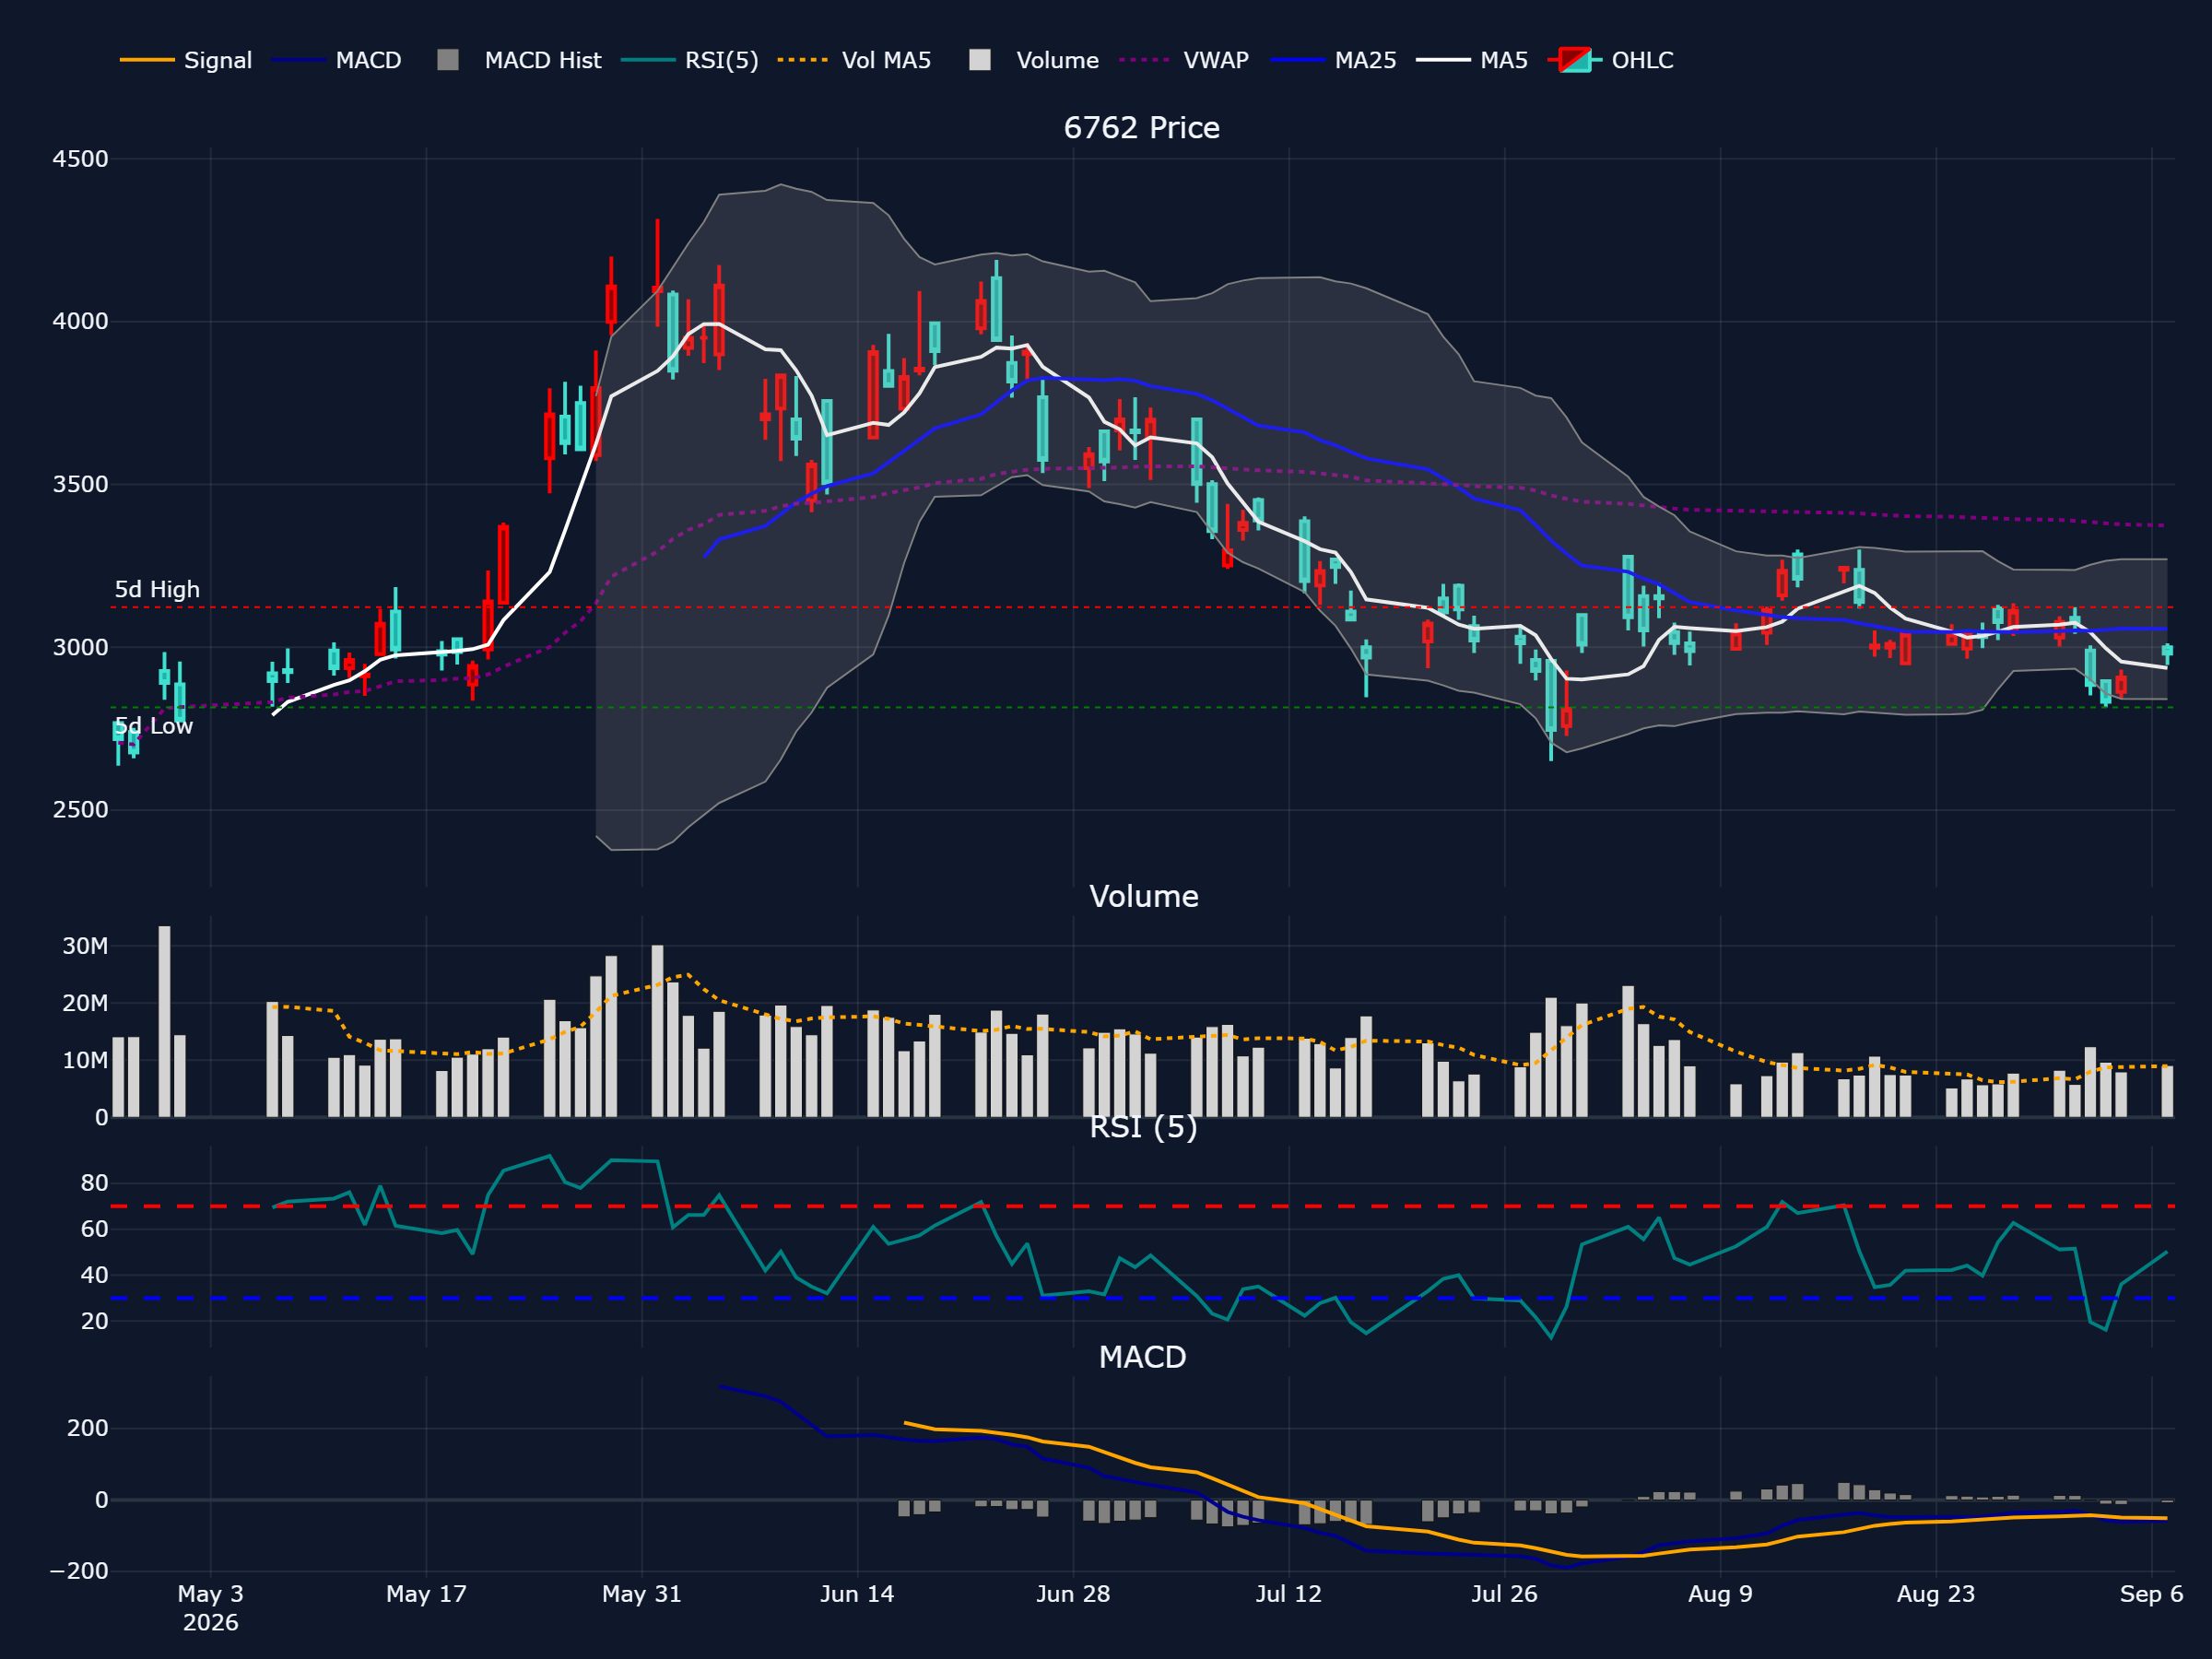Click the 'Aug 9' date label

pyautogui.click(x=1720, y=1594)
